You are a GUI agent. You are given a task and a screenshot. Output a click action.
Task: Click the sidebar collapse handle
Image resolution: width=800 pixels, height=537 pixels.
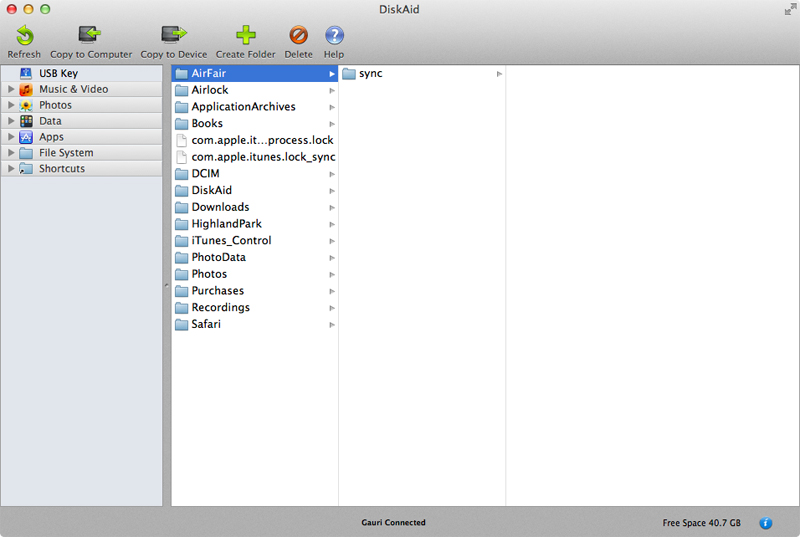166,286
